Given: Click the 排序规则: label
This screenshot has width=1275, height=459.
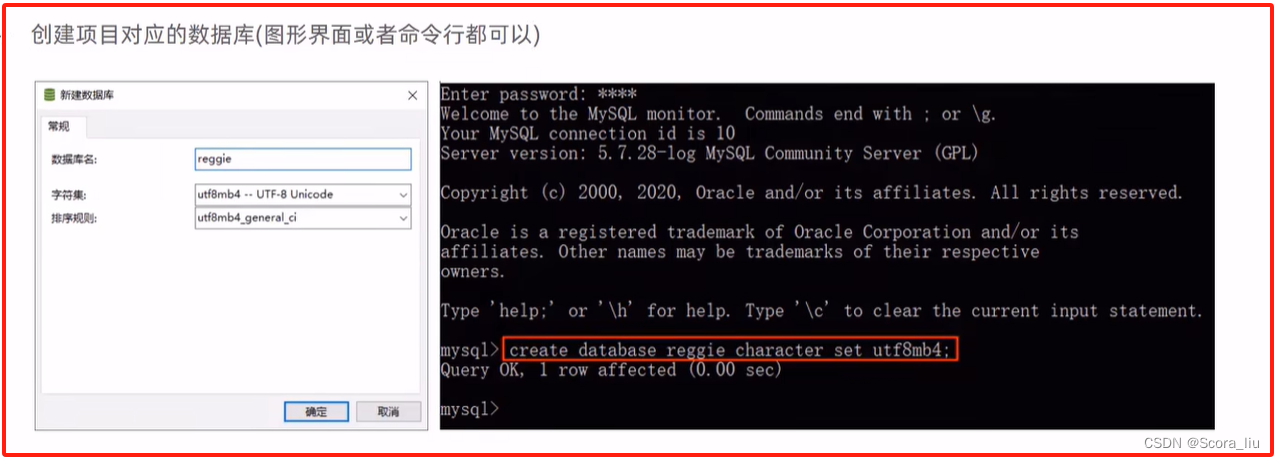Looking at the screenshot, I should tap(74, 218).
